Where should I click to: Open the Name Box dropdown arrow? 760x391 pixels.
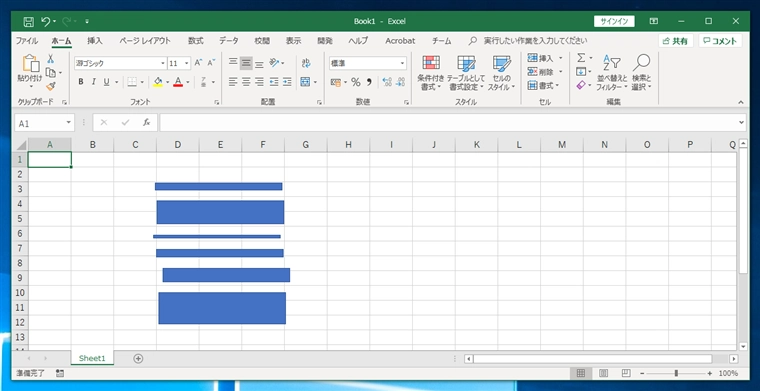(x=69, y=123)
